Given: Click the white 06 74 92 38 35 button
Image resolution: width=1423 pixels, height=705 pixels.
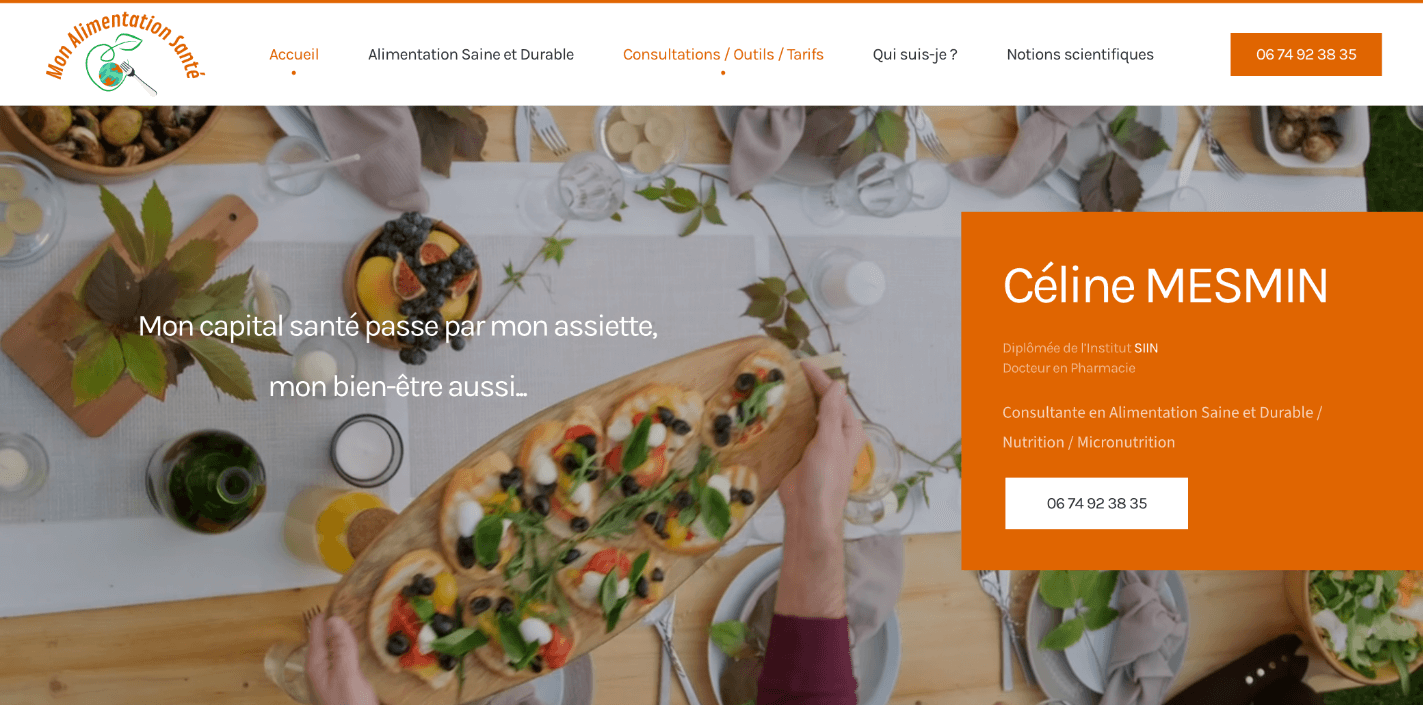Looking at the screenshot, I should point(1096,503).
